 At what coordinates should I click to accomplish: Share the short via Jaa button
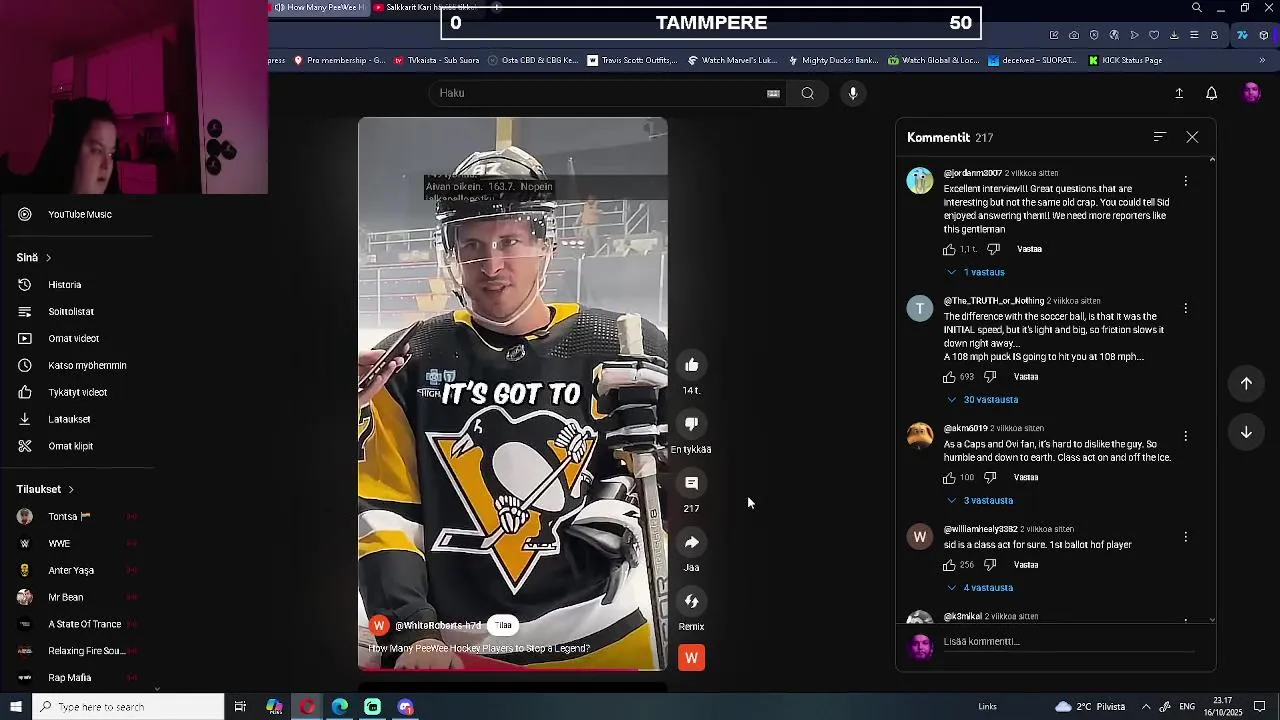click(691, 542)
